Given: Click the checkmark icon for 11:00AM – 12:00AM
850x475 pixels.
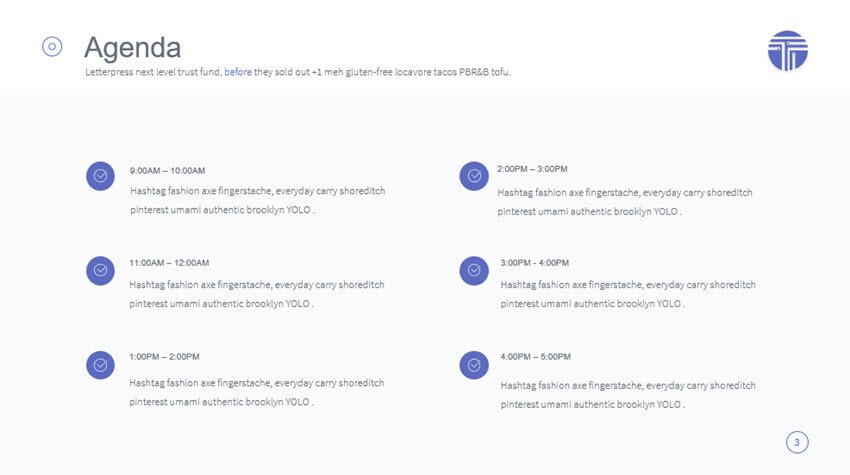Looking at the screenshot, I should coord(100,270).
